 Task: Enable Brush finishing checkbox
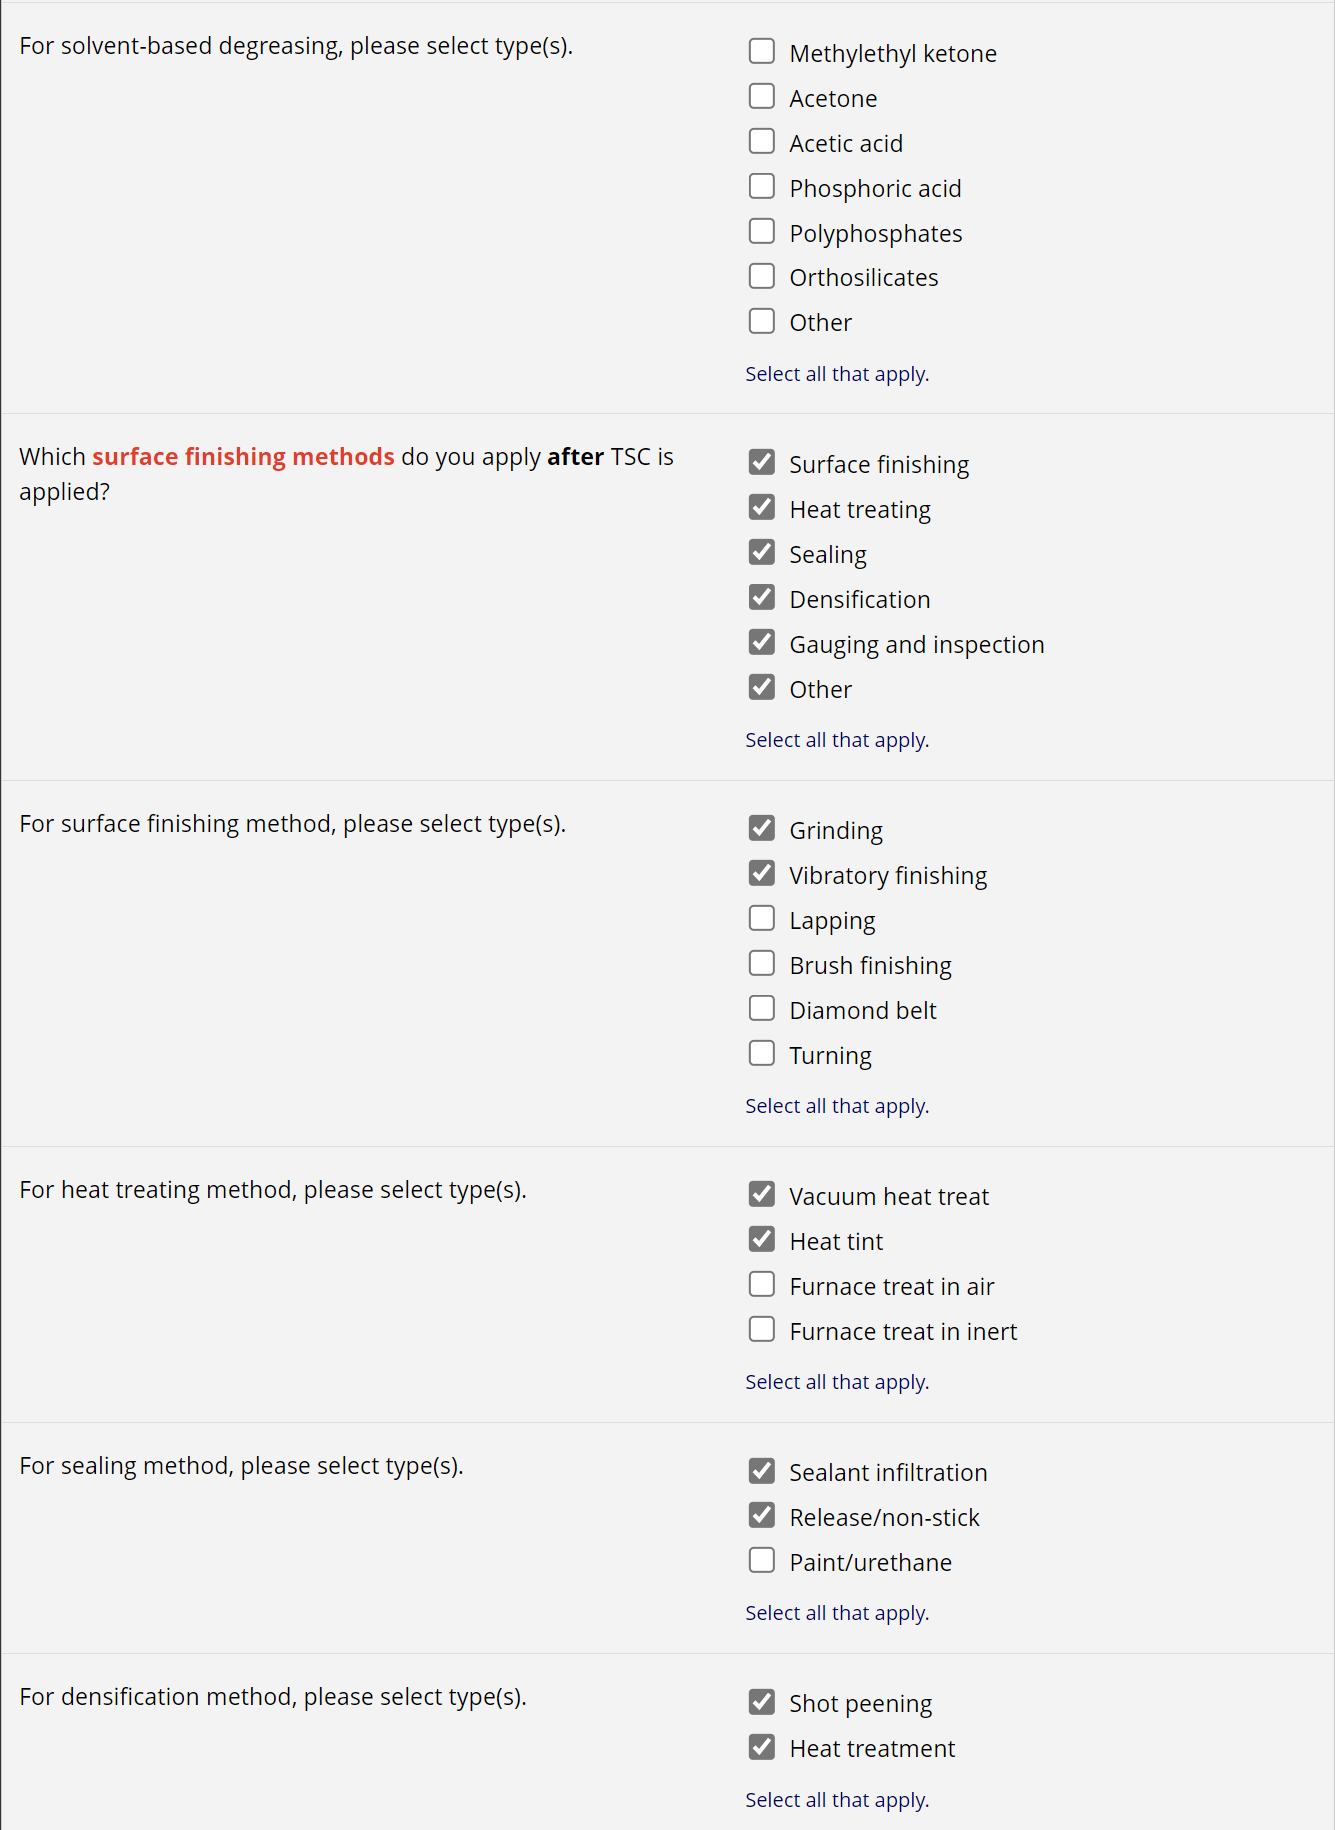[762, 964]
